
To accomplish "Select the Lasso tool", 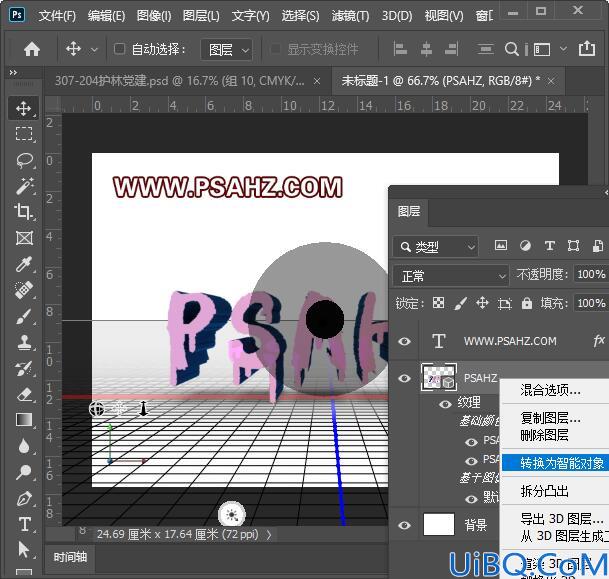I will pyautogui.click(x=24, y=160).
